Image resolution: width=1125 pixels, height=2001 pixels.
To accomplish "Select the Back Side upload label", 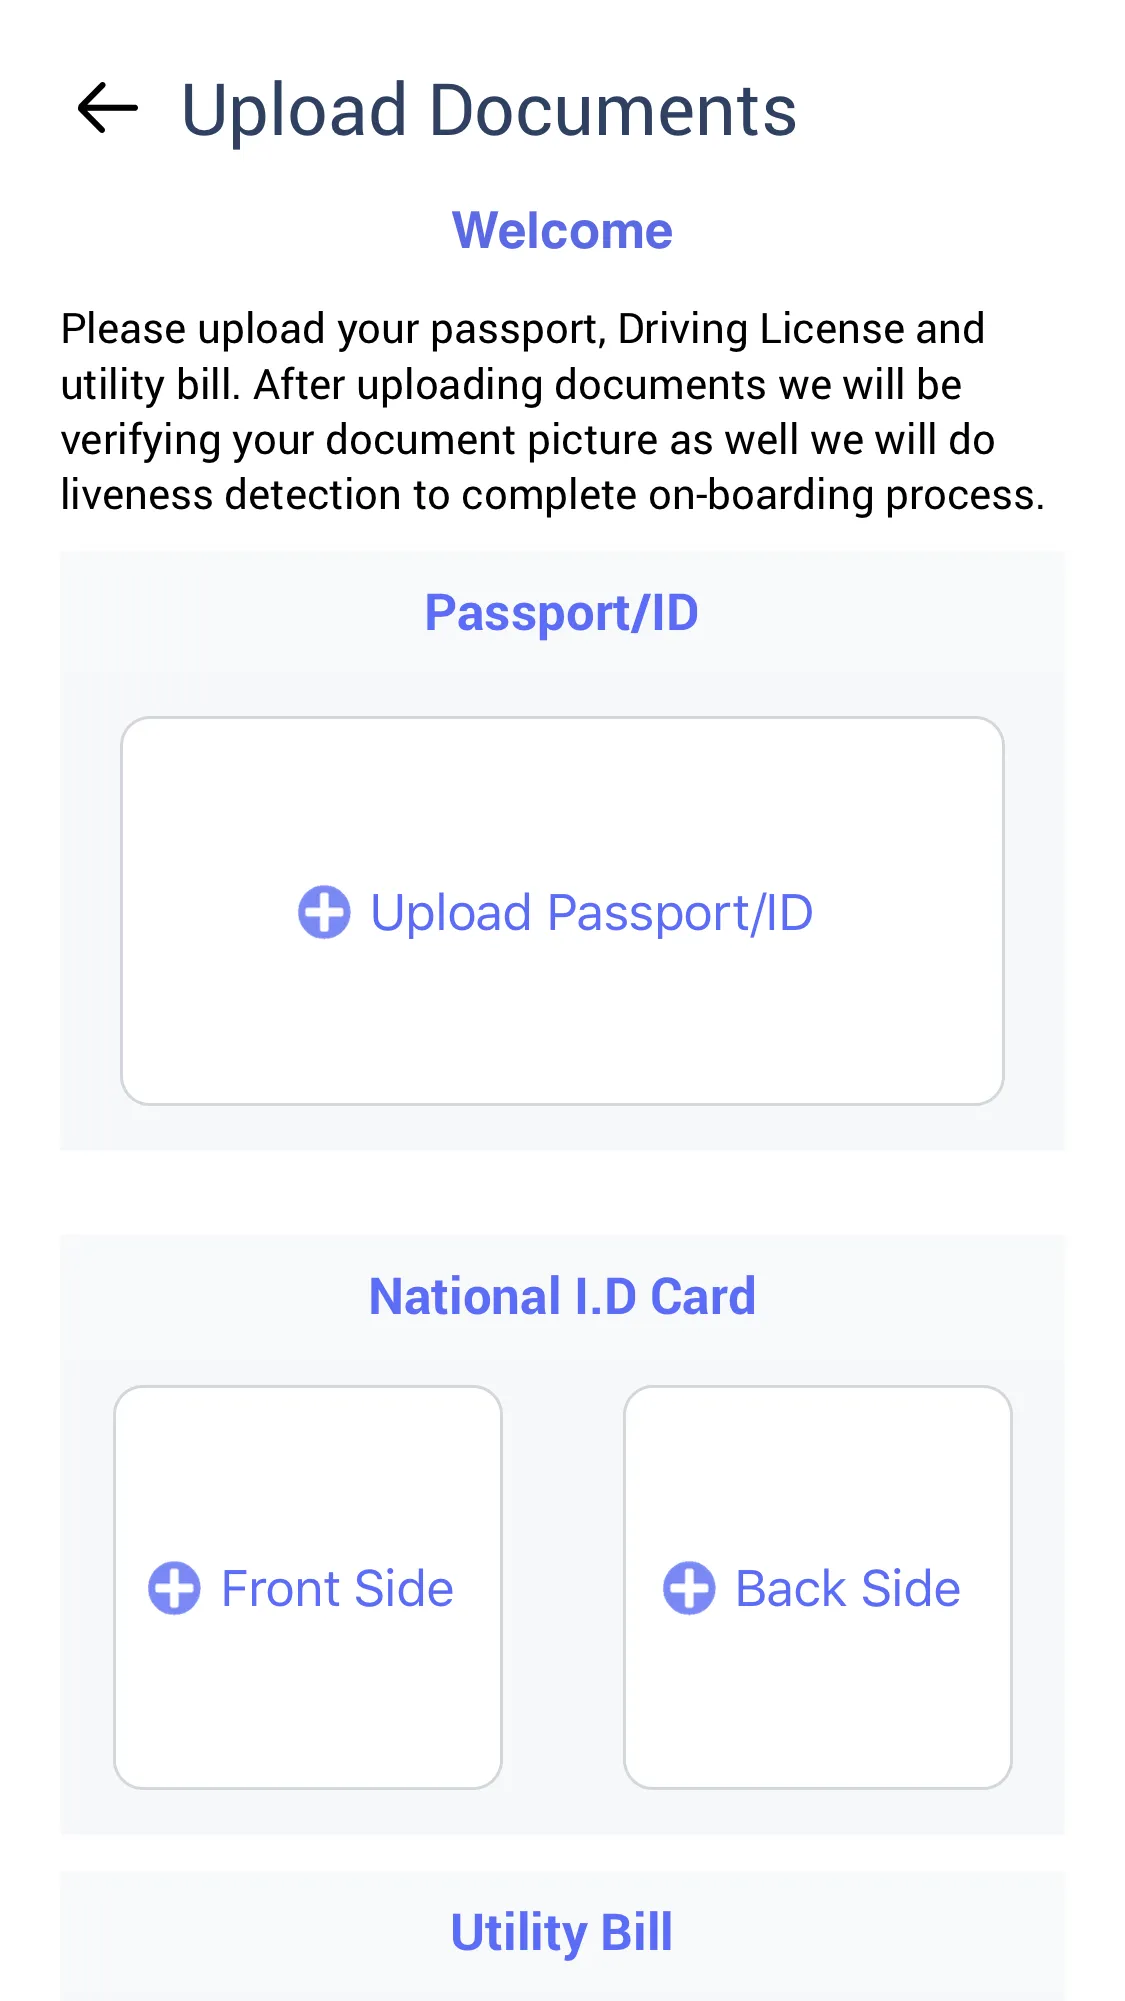I will (x=848, y=1589).
